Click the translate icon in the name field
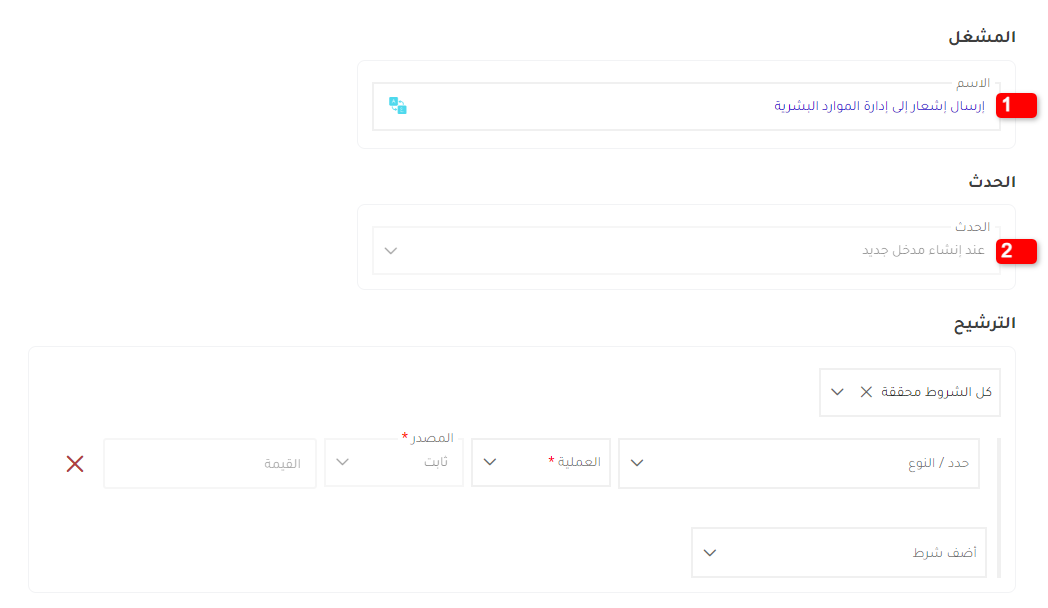This screenshot has height=608, width=1048. tap(398, 106)
